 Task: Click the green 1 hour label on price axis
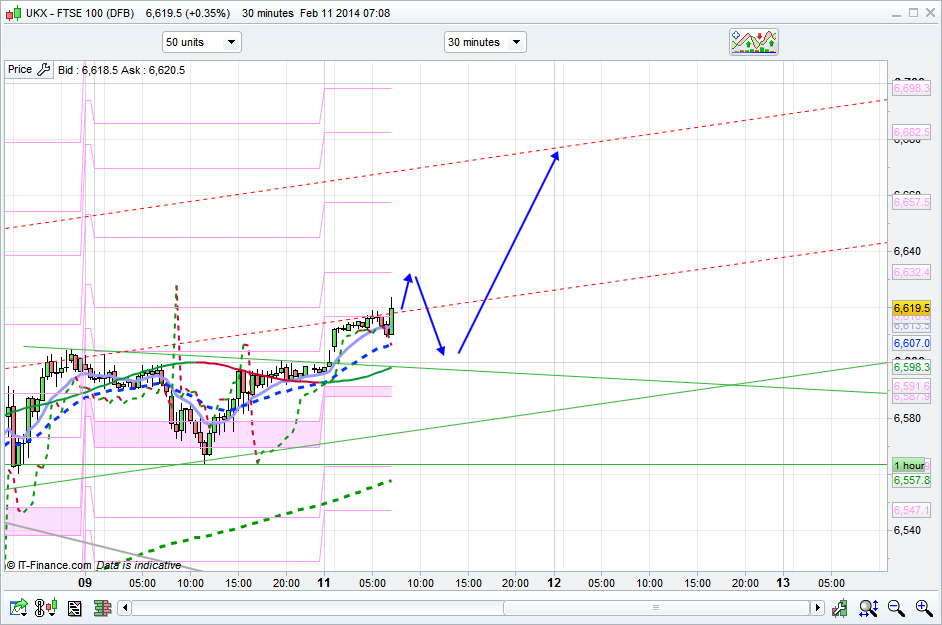909,466
